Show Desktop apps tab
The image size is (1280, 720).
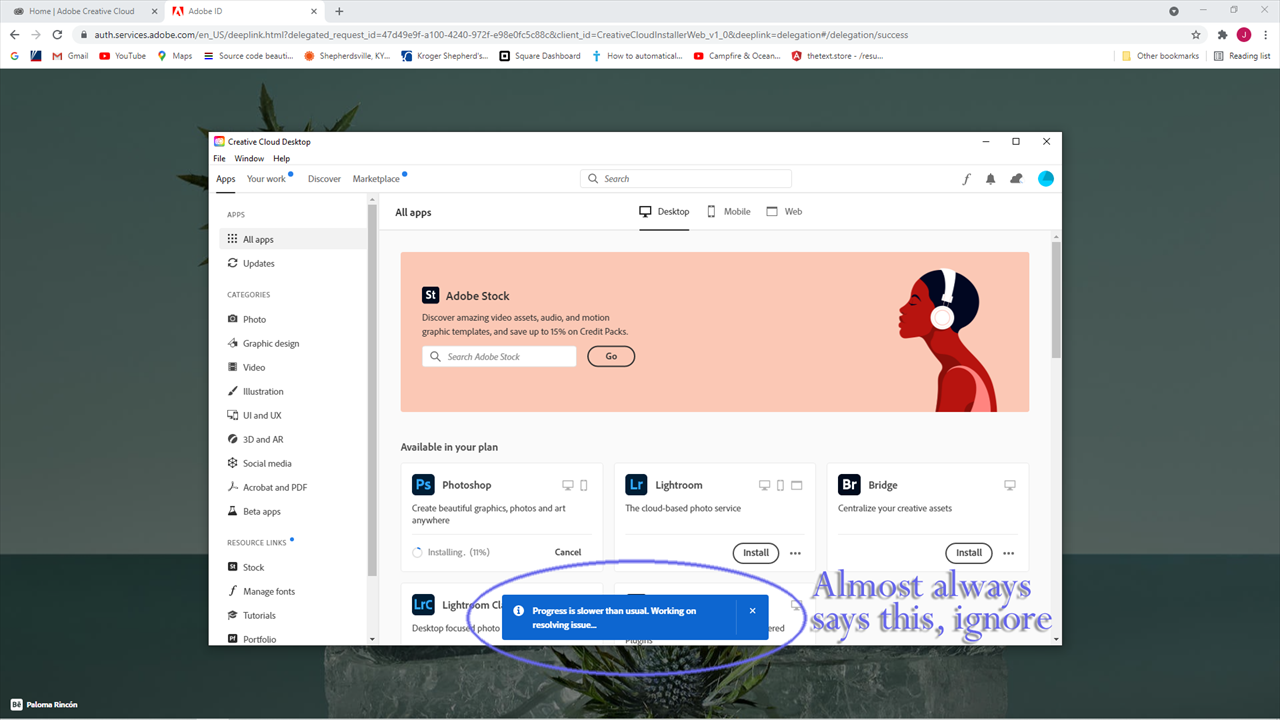pos(664,212)
